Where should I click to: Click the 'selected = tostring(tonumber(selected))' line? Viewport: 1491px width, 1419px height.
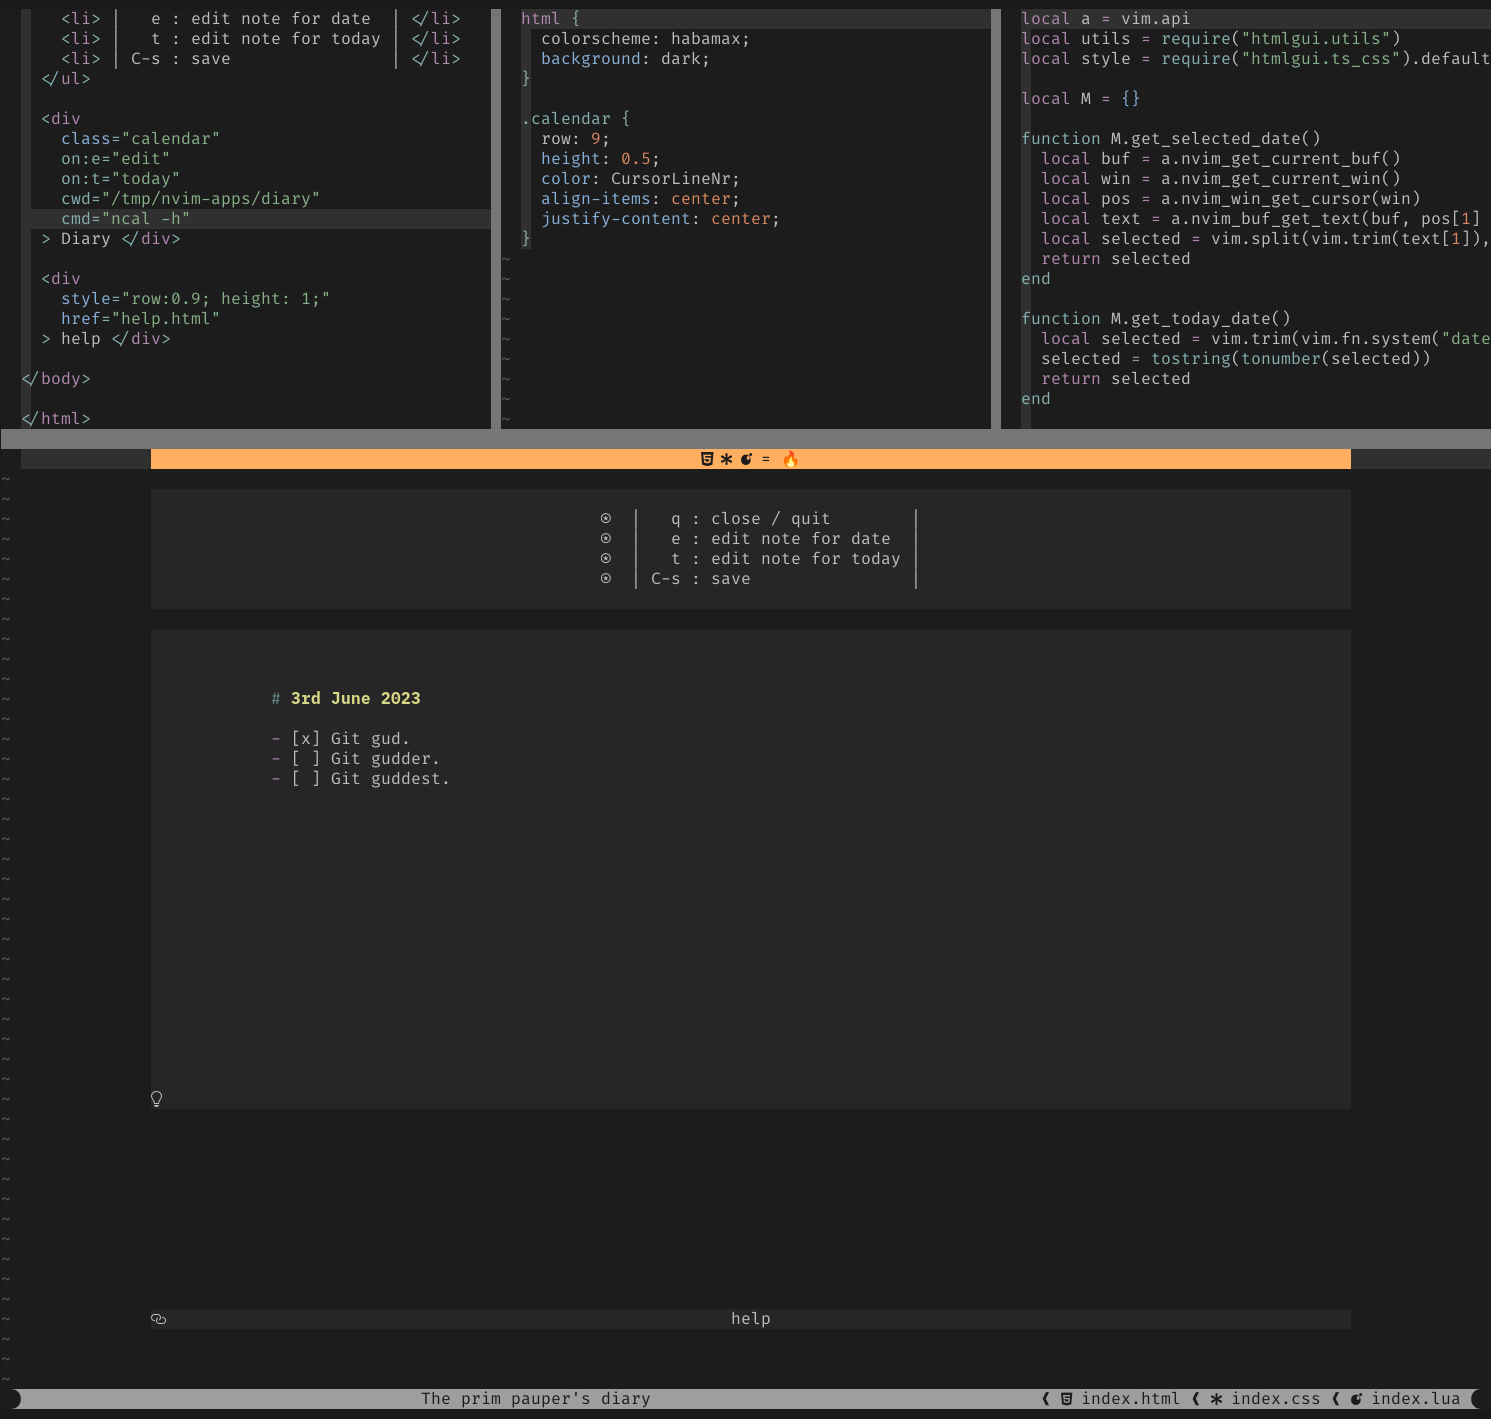coord(1236,359)
